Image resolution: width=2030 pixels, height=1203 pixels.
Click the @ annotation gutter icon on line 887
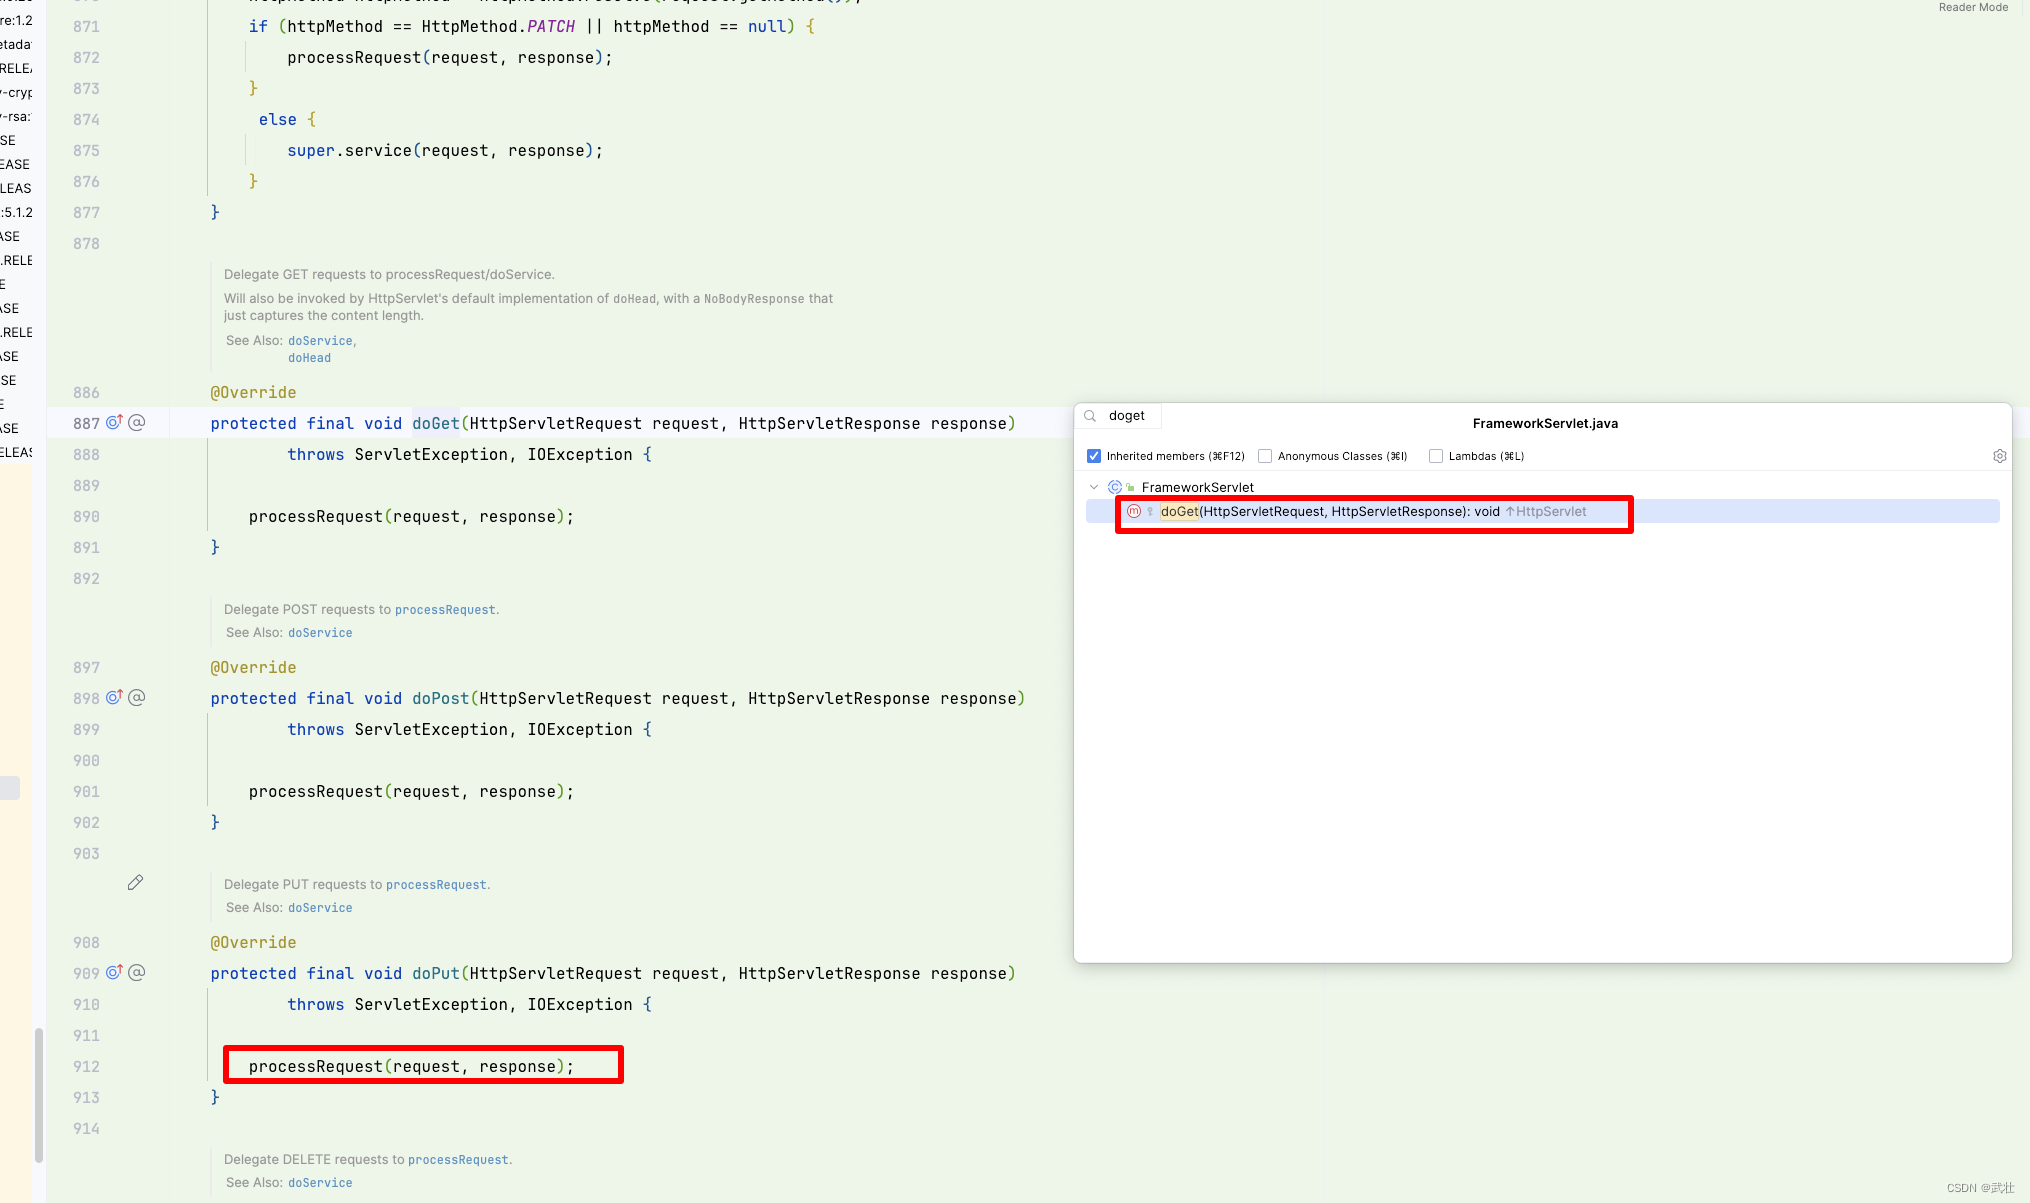[137, 422]
